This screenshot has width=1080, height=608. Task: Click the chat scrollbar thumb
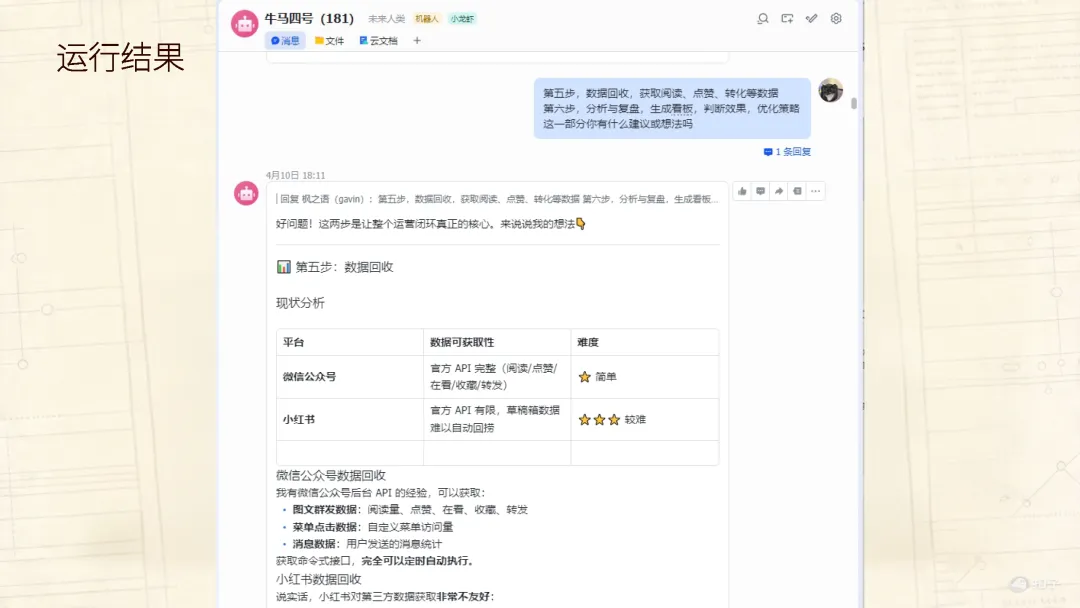(x=853, y=103)
